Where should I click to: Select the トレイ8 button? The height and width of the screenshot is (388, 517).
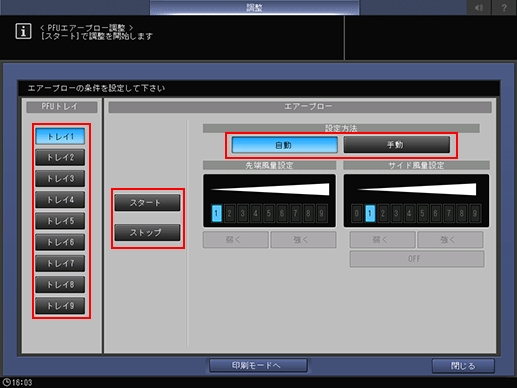pyautogui.click(x=60, y=285)
